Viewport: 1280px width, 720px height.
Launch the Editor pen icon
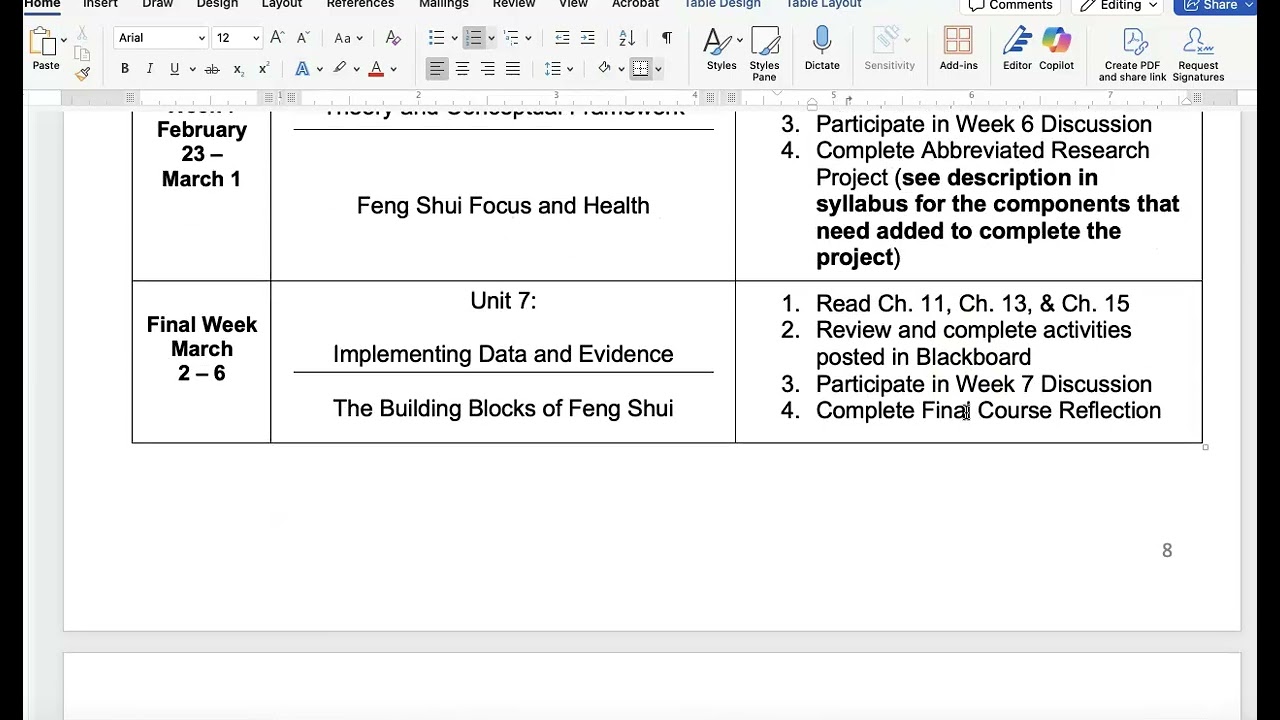tap(1017, 49)
